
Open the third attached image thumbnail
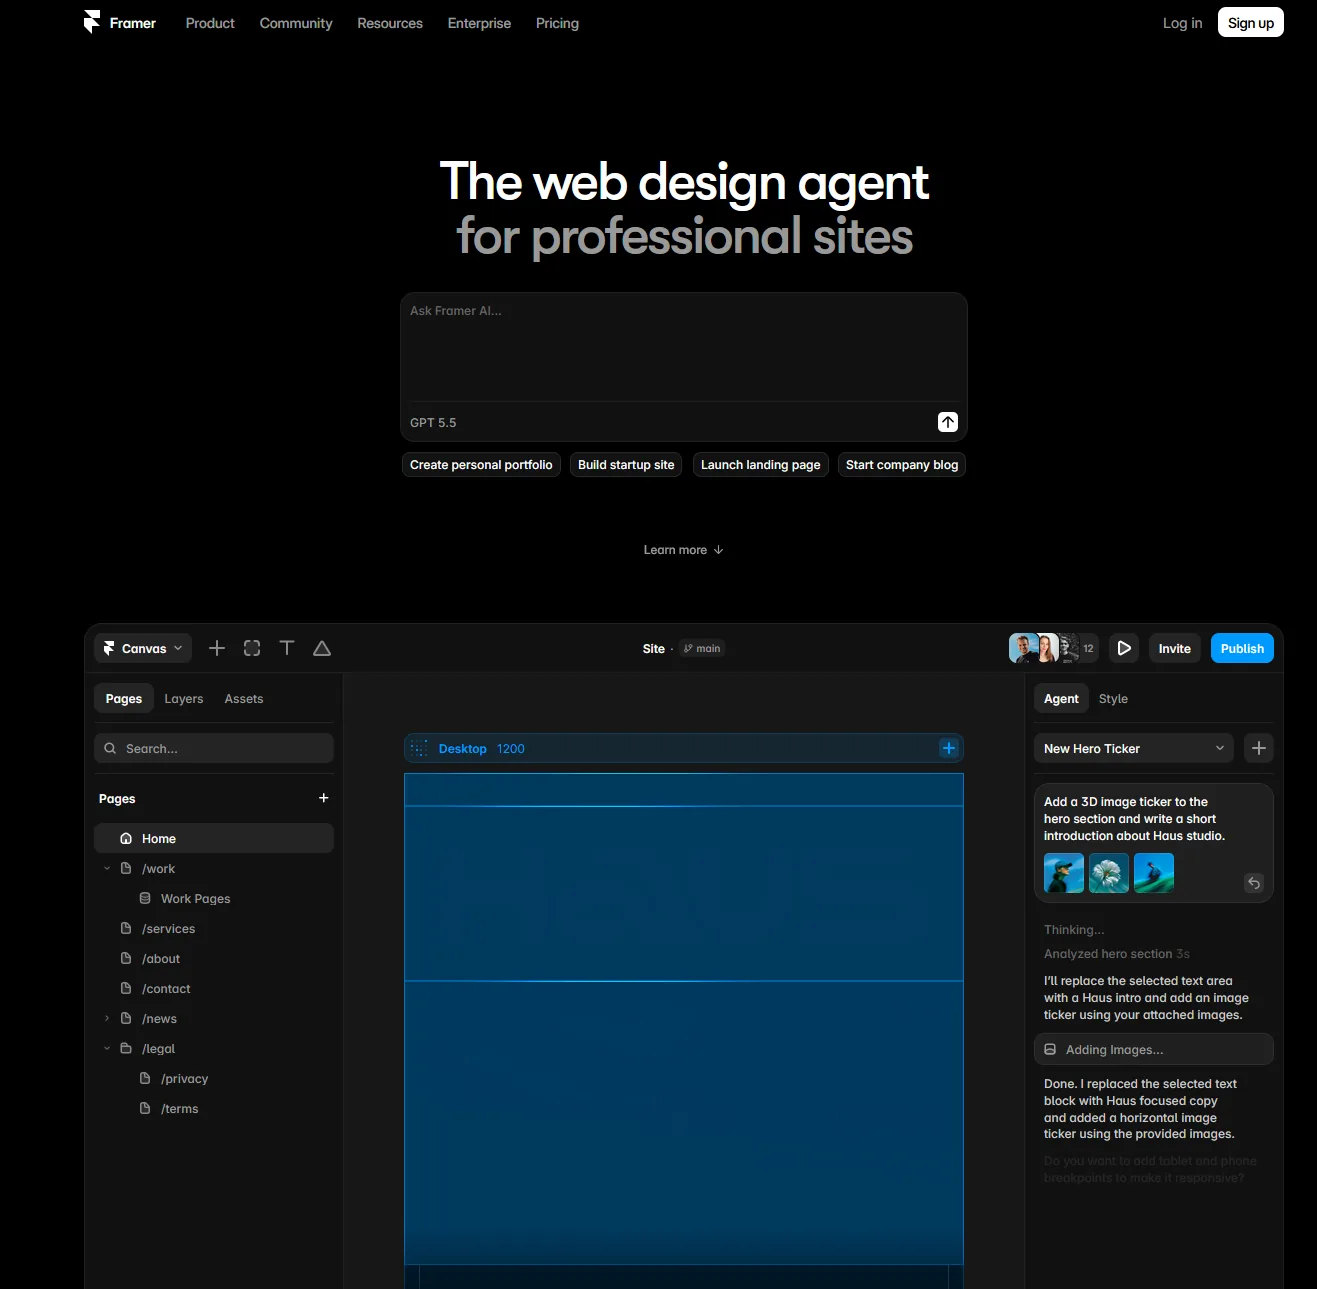1154,873
